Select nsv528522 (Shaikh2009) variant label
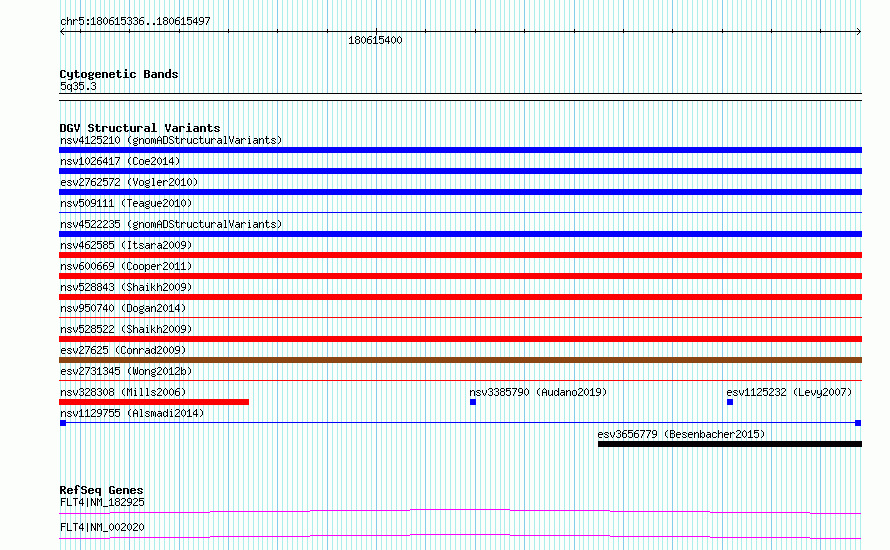890x550 pixels. click(126, 329)
